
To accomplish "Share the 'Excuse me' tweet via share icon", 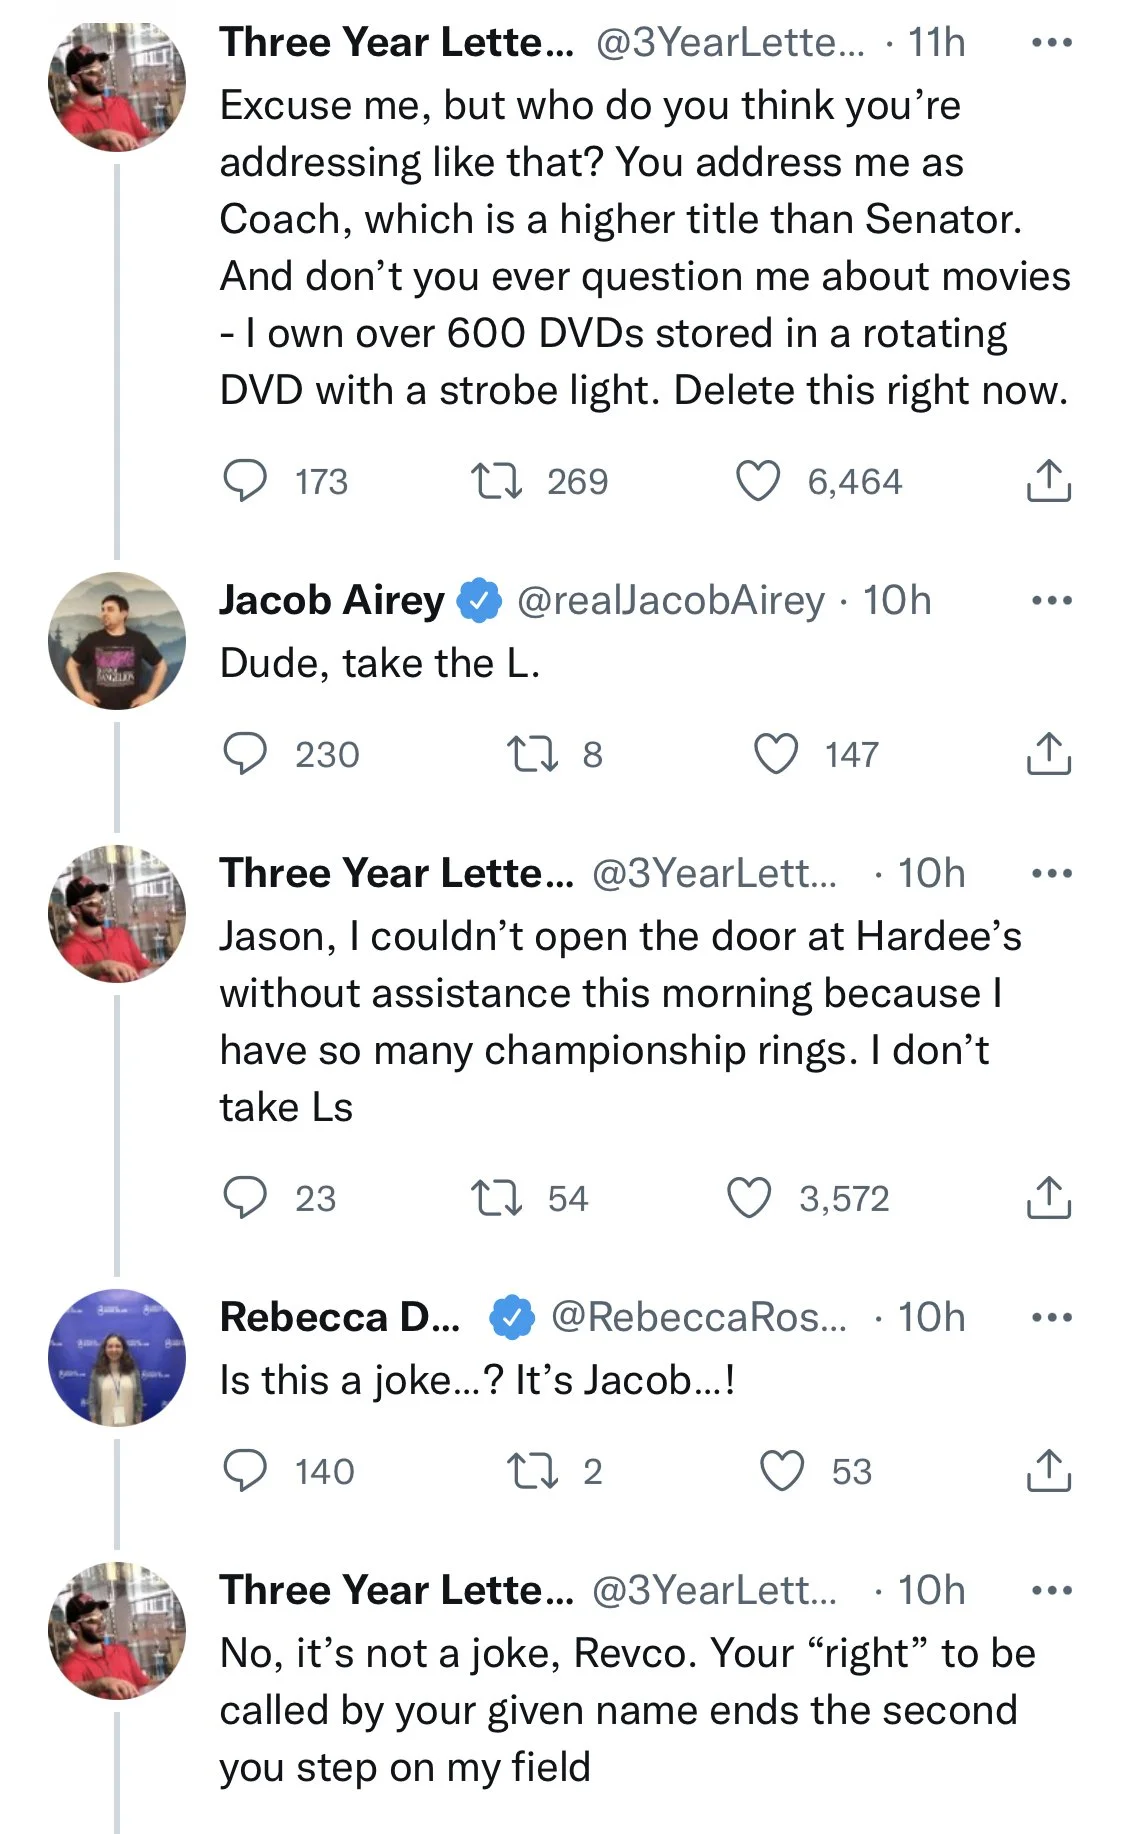I will (1048, 482).
